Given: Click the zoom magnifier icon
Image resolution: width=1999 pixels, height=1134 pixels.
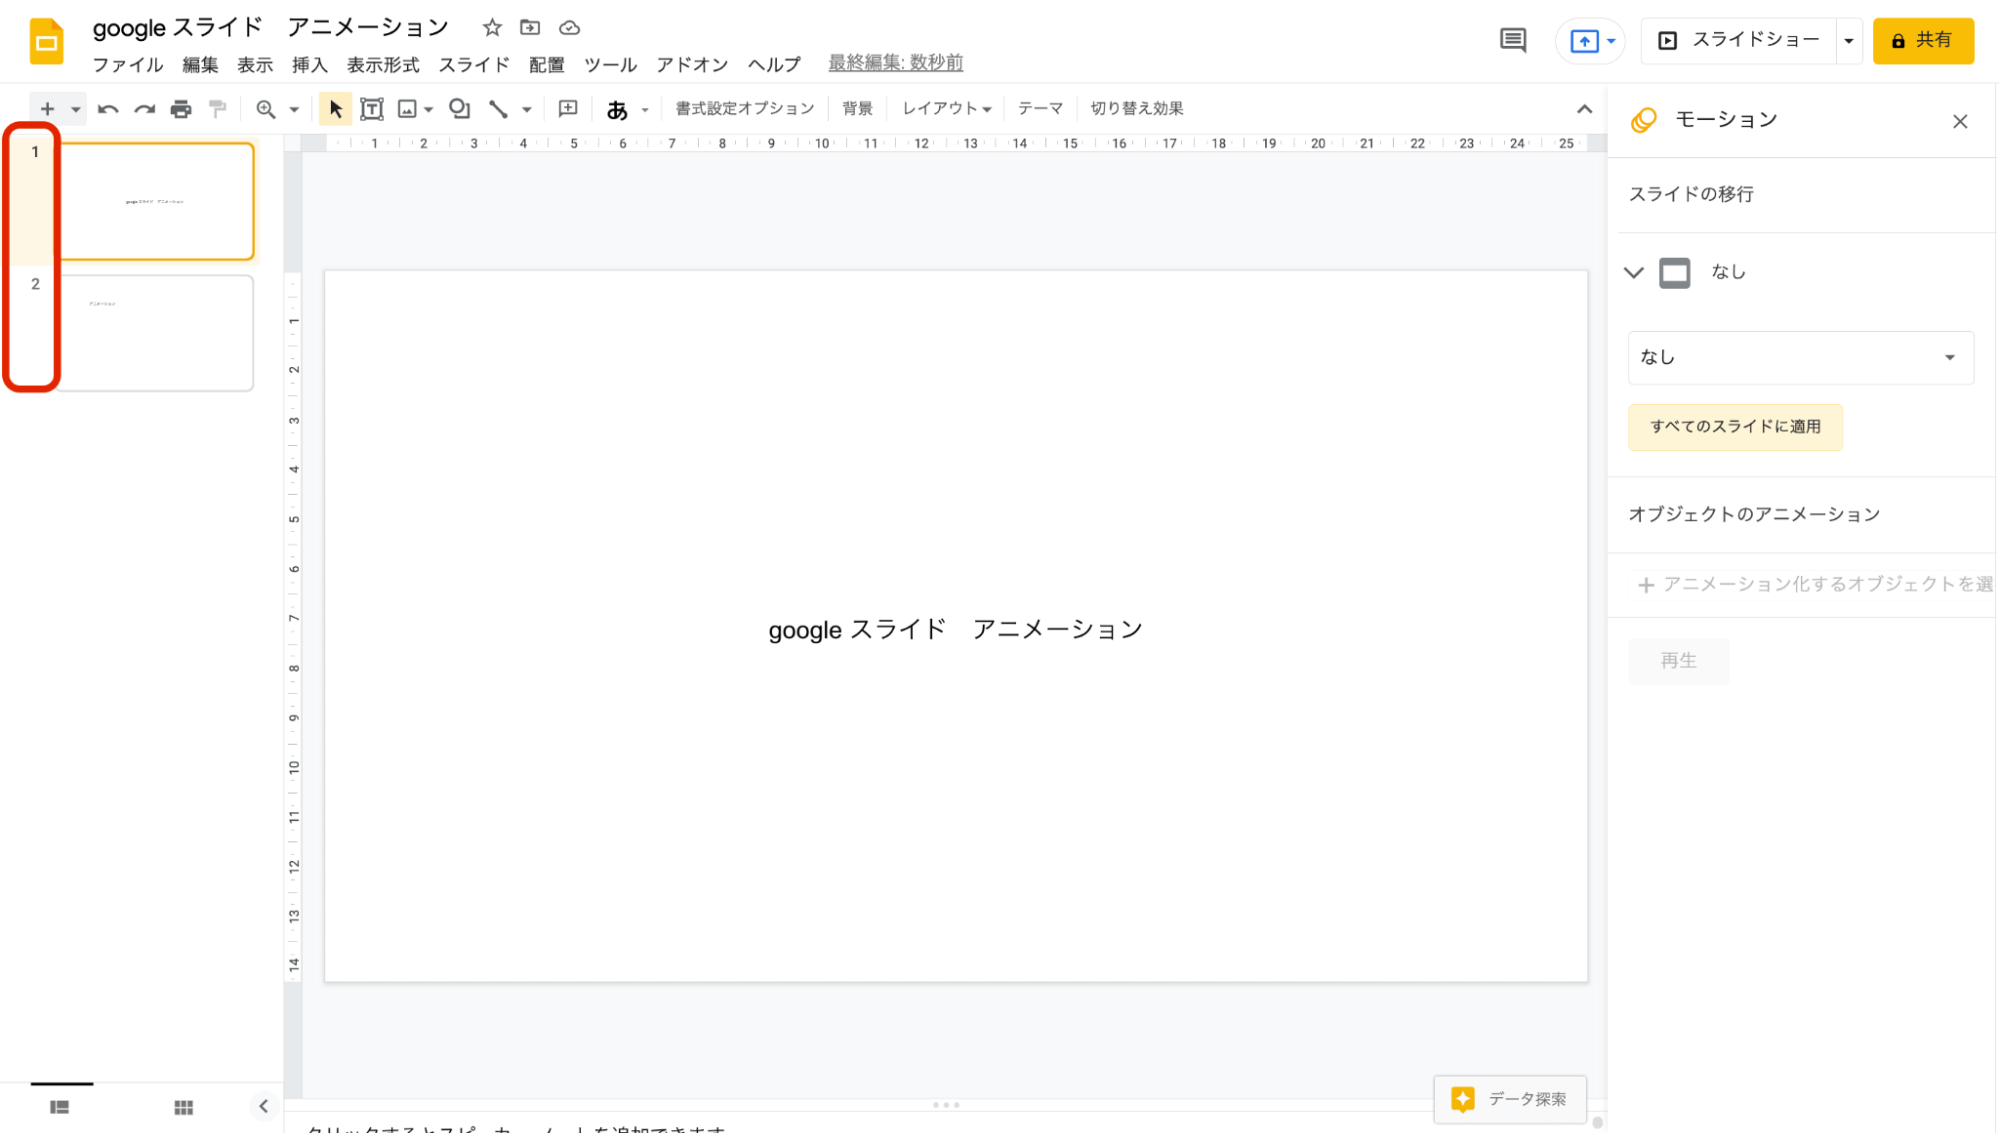Looking at the screenshot, I should pyautogui.click(x=265, y=109).
